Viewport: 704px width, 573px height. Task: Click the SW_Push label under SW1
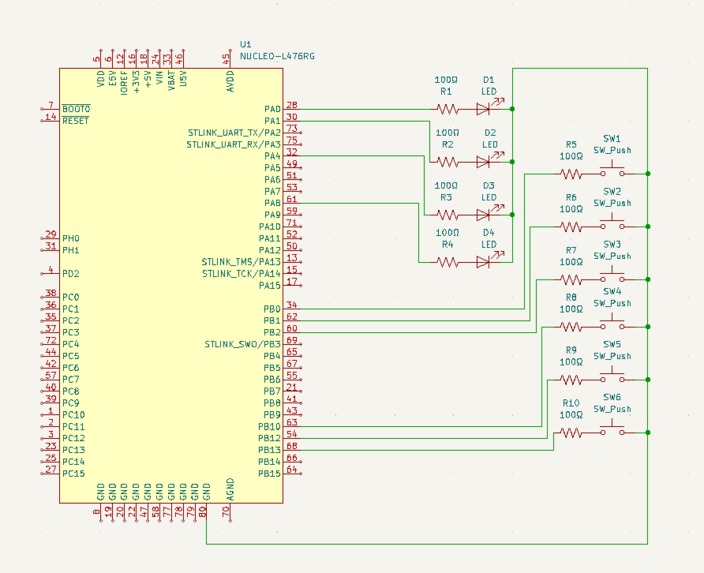coord(612,150)
